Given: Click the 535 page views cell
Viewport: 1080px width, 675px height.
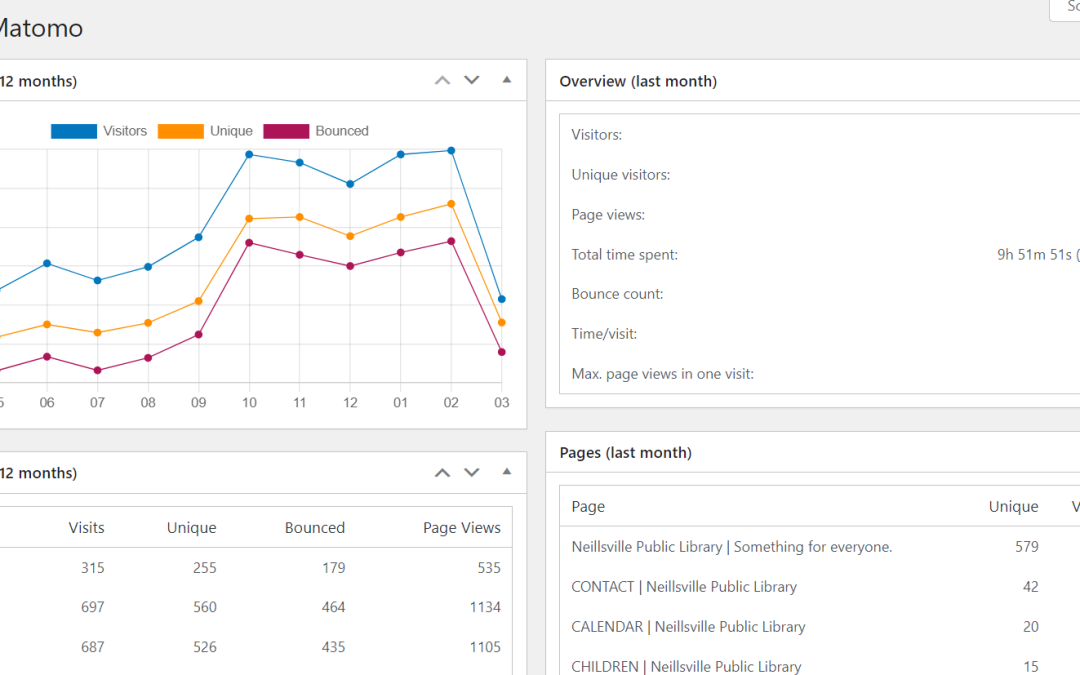Looking at the screenshot, I should 489,568.
